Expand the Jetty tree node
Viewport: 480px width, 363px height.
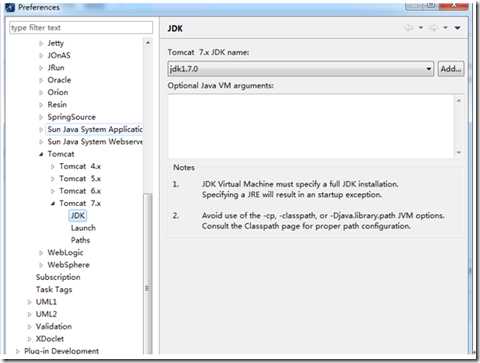point(41,43)
